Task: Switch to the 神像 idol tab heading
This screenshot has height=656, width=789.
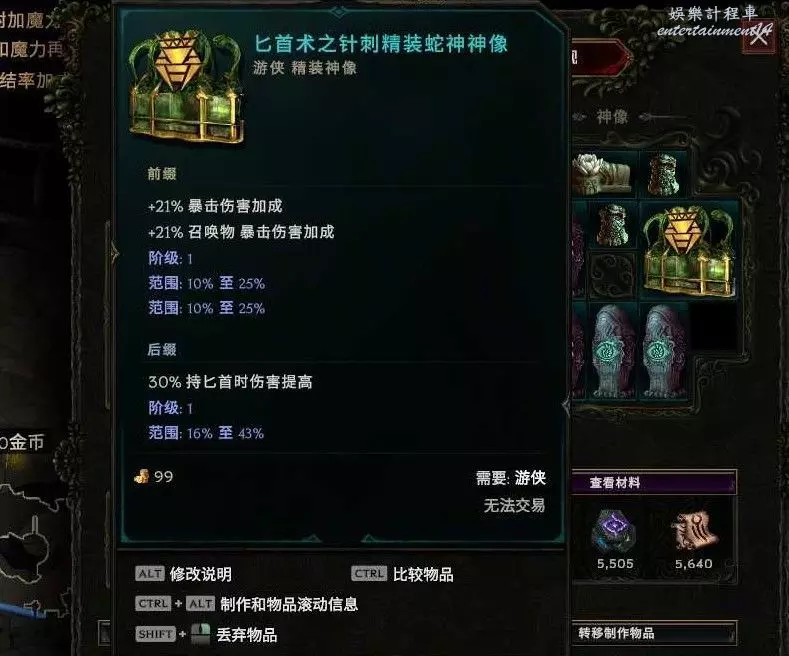Action: pos(612,117)
